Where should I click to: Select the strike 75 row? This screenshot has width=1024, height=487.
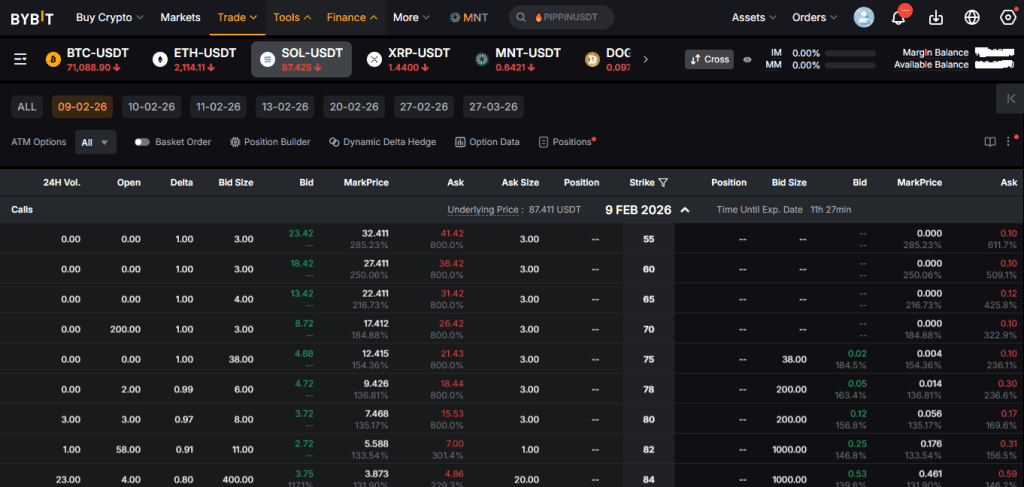tap(512, 359)
